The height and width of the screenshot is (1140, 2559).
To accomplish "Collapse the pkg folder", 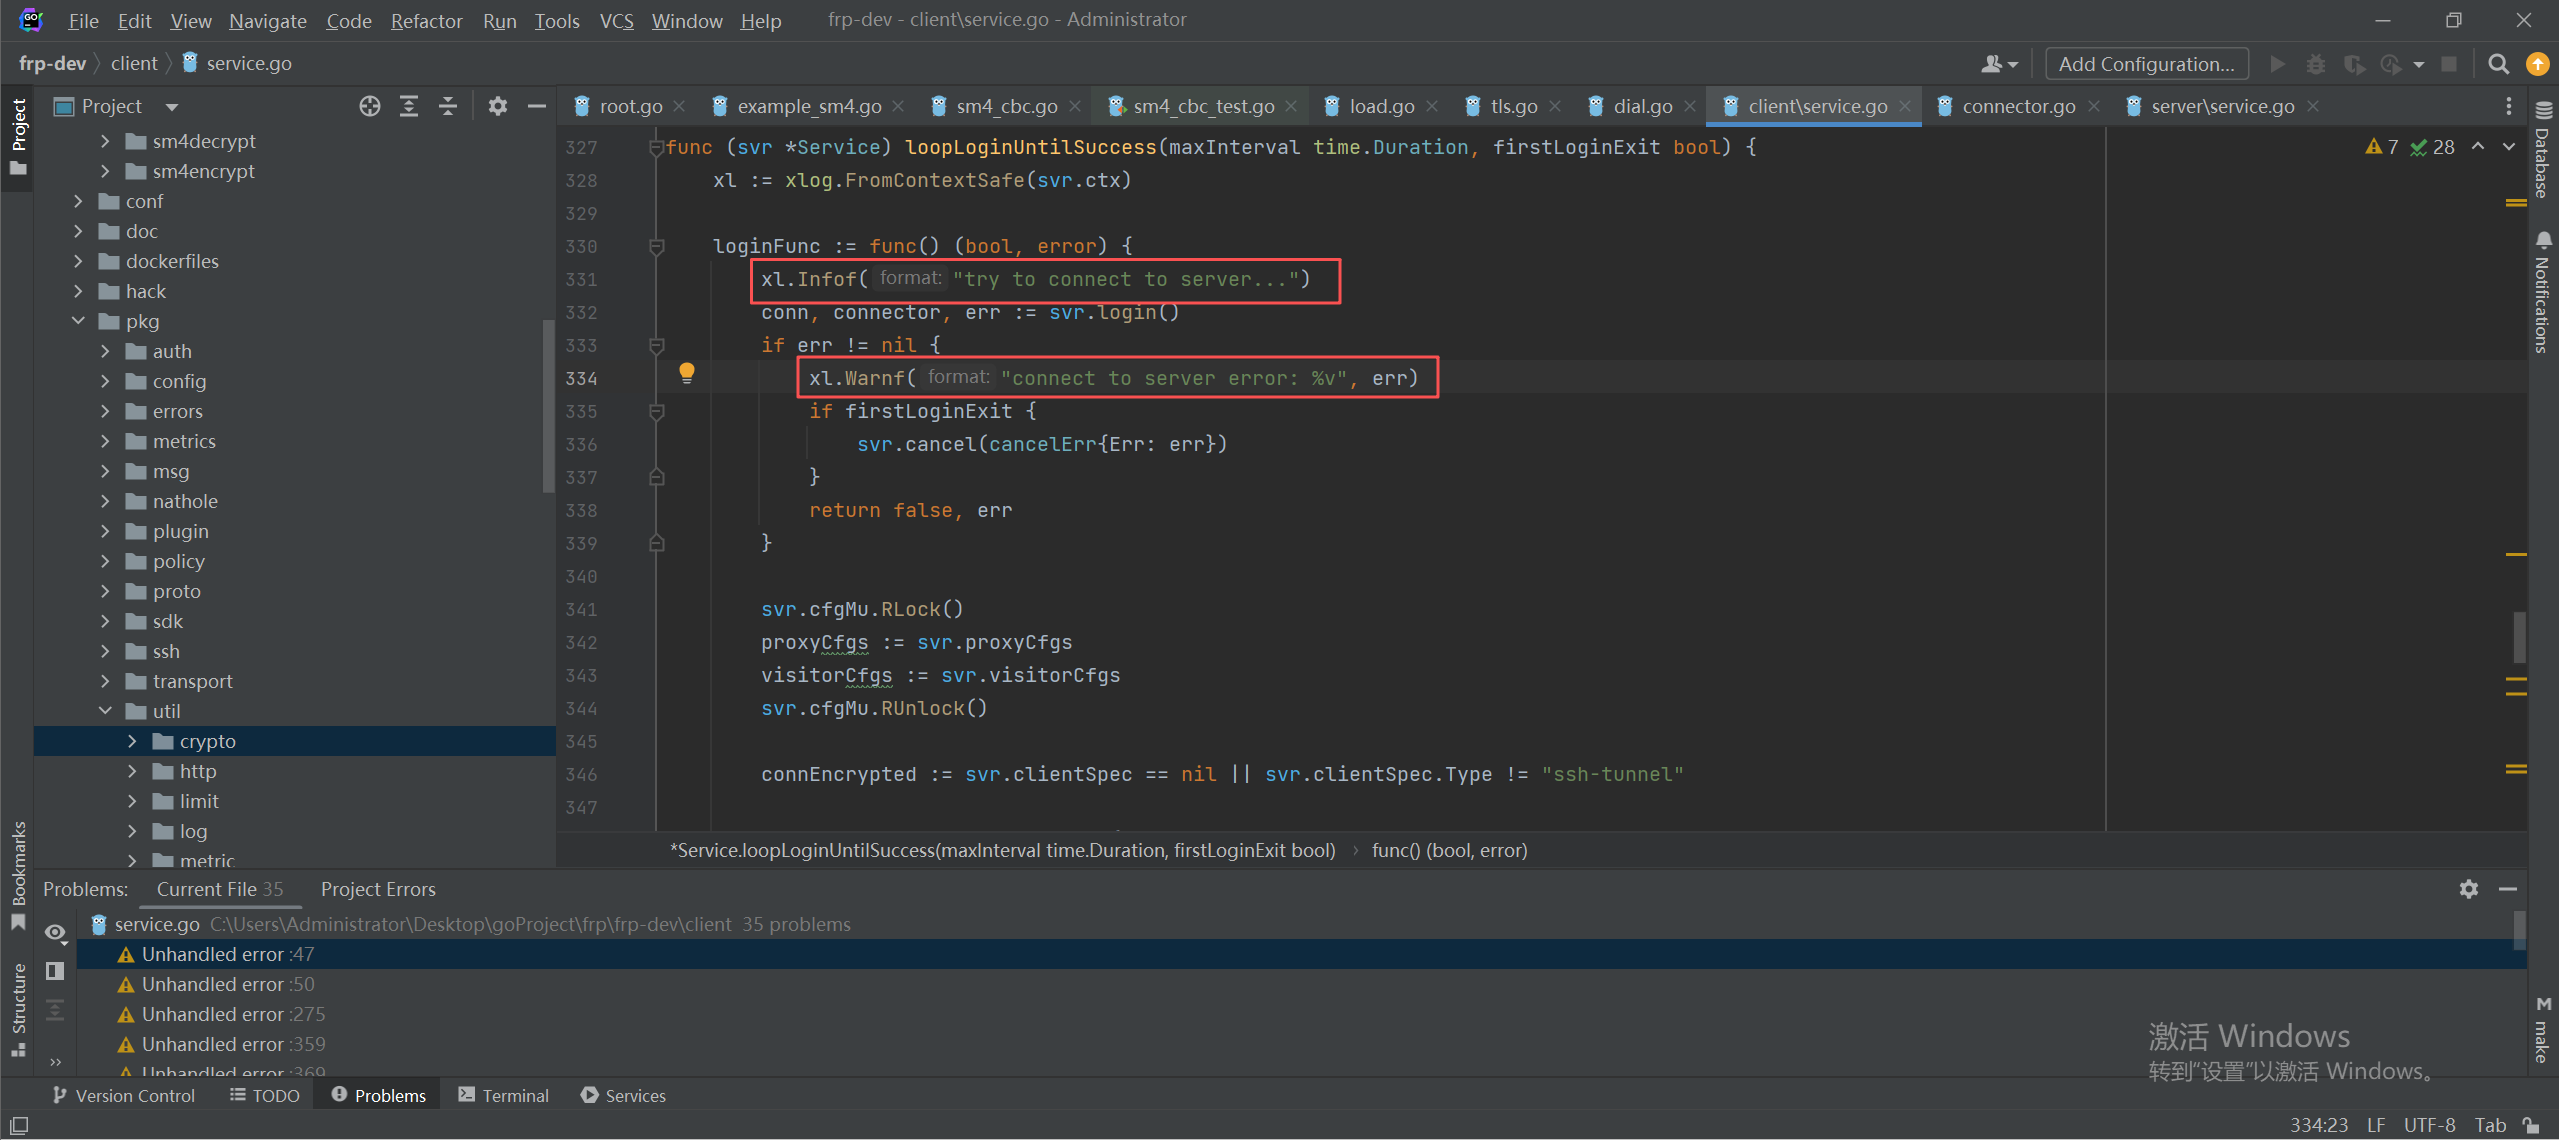I will click(78, 321).
